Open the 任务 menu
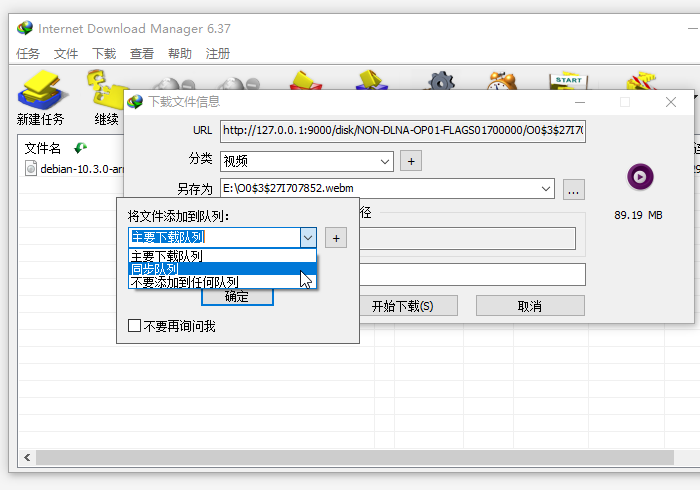This screenshot has width=700, height=490. click(28, 54)
